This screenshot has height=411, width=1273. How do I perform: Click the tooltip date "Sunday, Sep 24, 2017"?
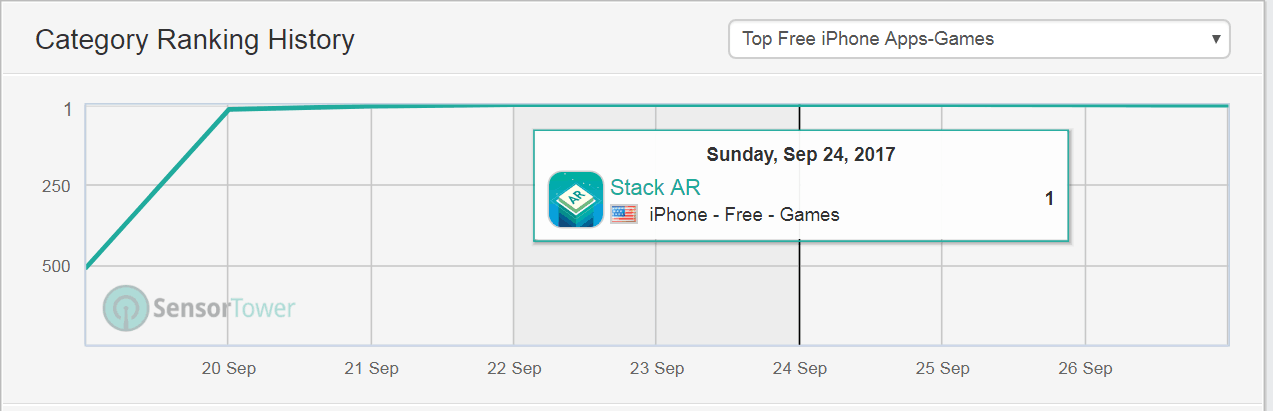pos(800,155)
